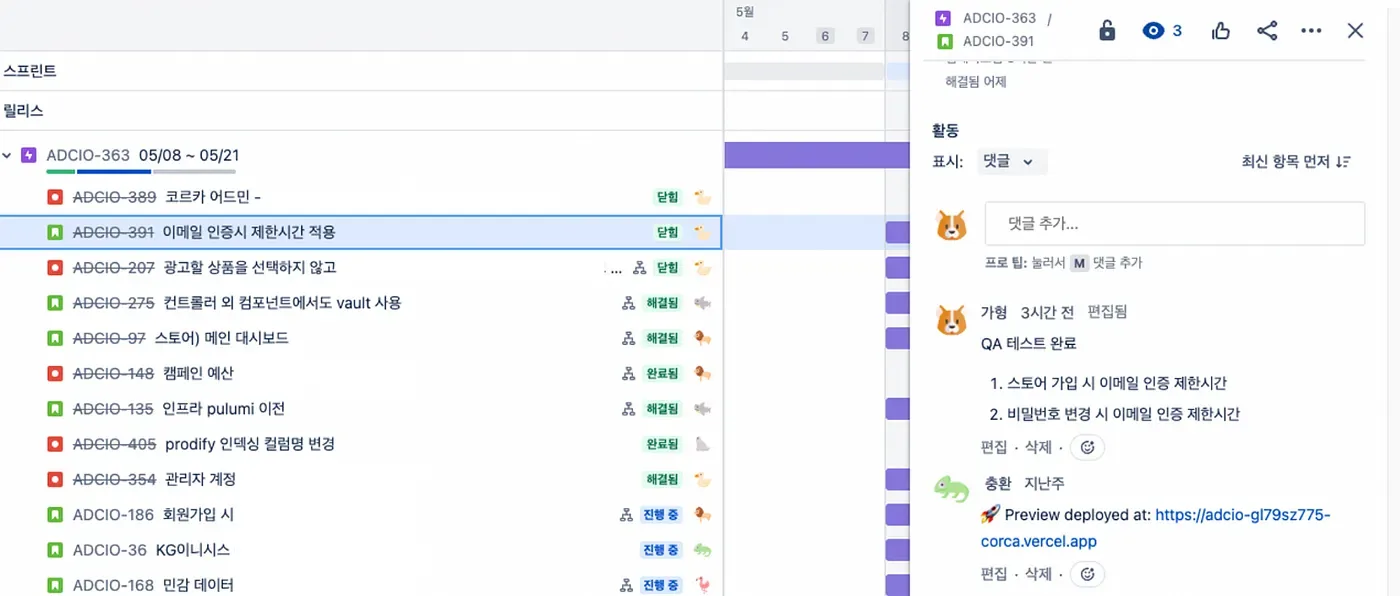1400x596 pixels.
Task: Click the story icon of ADCIO-97
Action: coord(55,338)
